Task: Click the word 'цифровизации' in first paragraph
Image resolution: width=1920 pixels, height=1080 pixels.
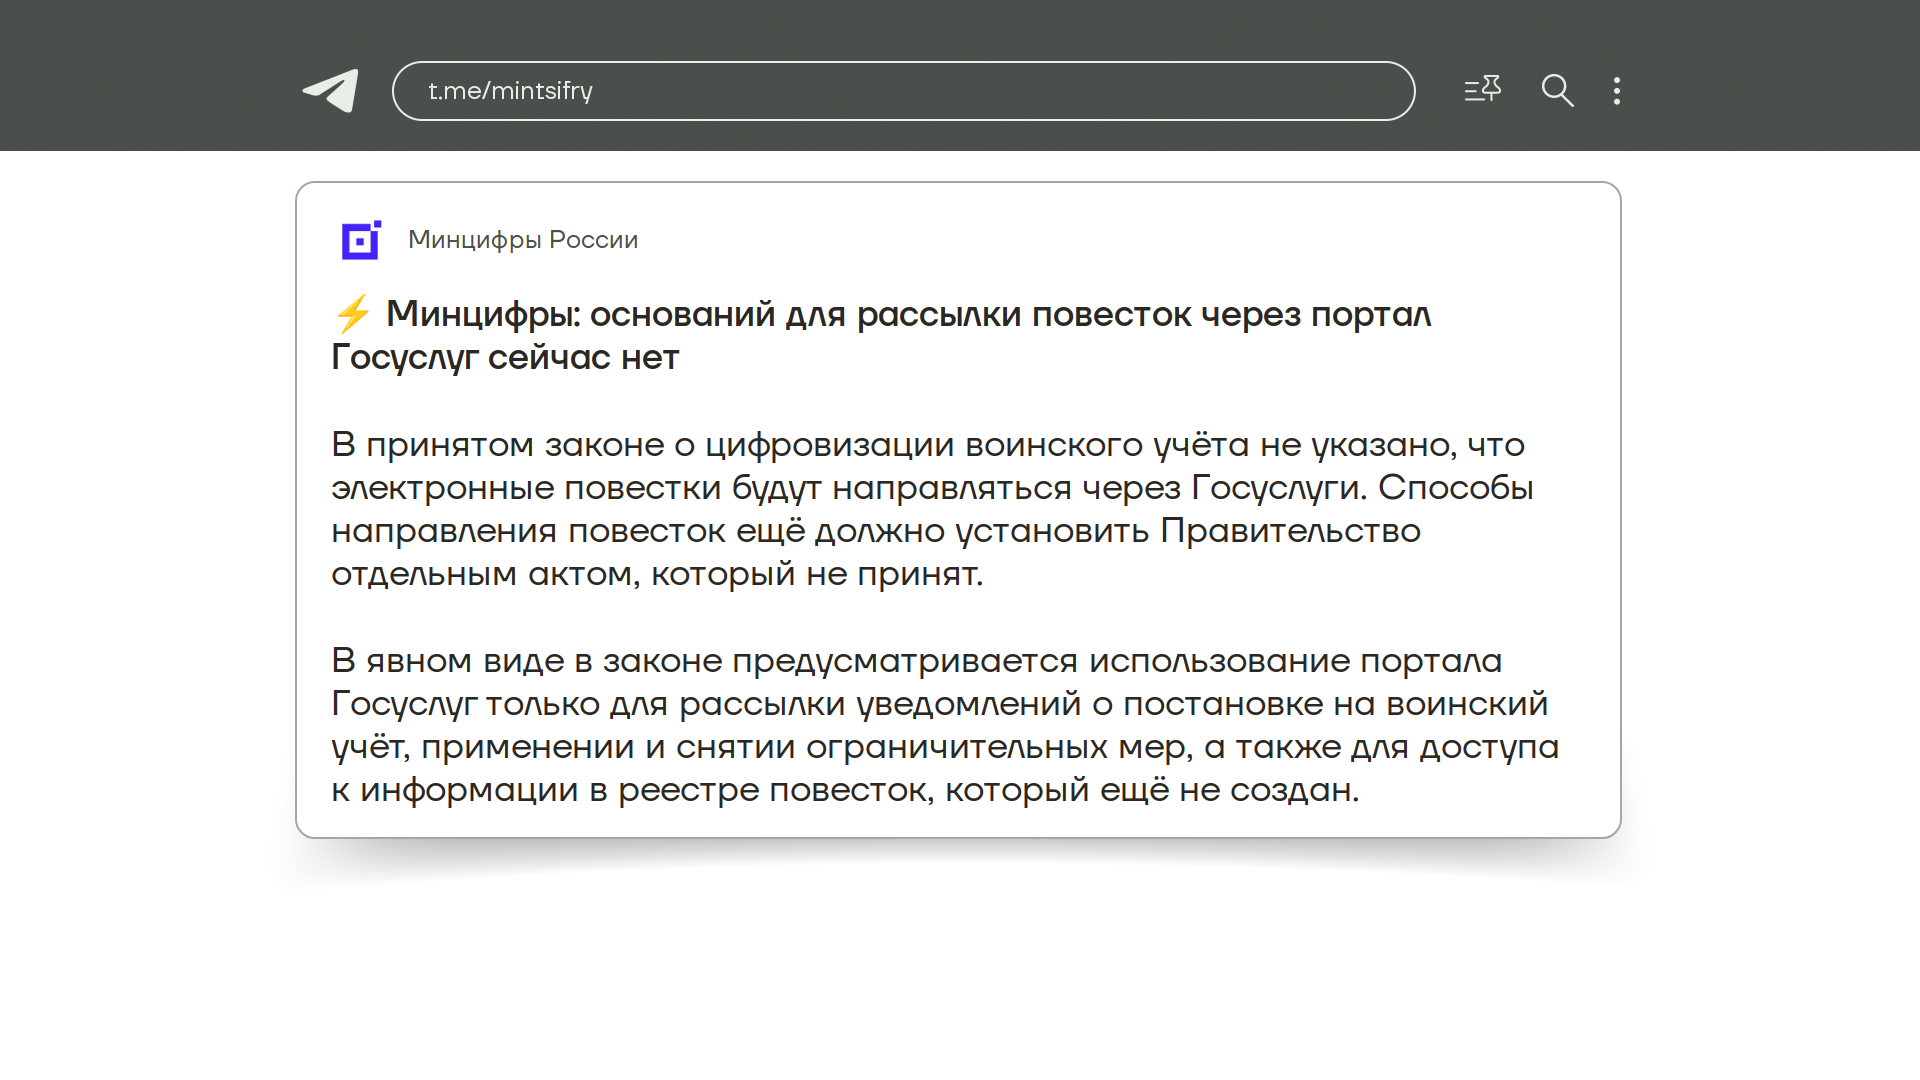Action: [x=829, y=445]
